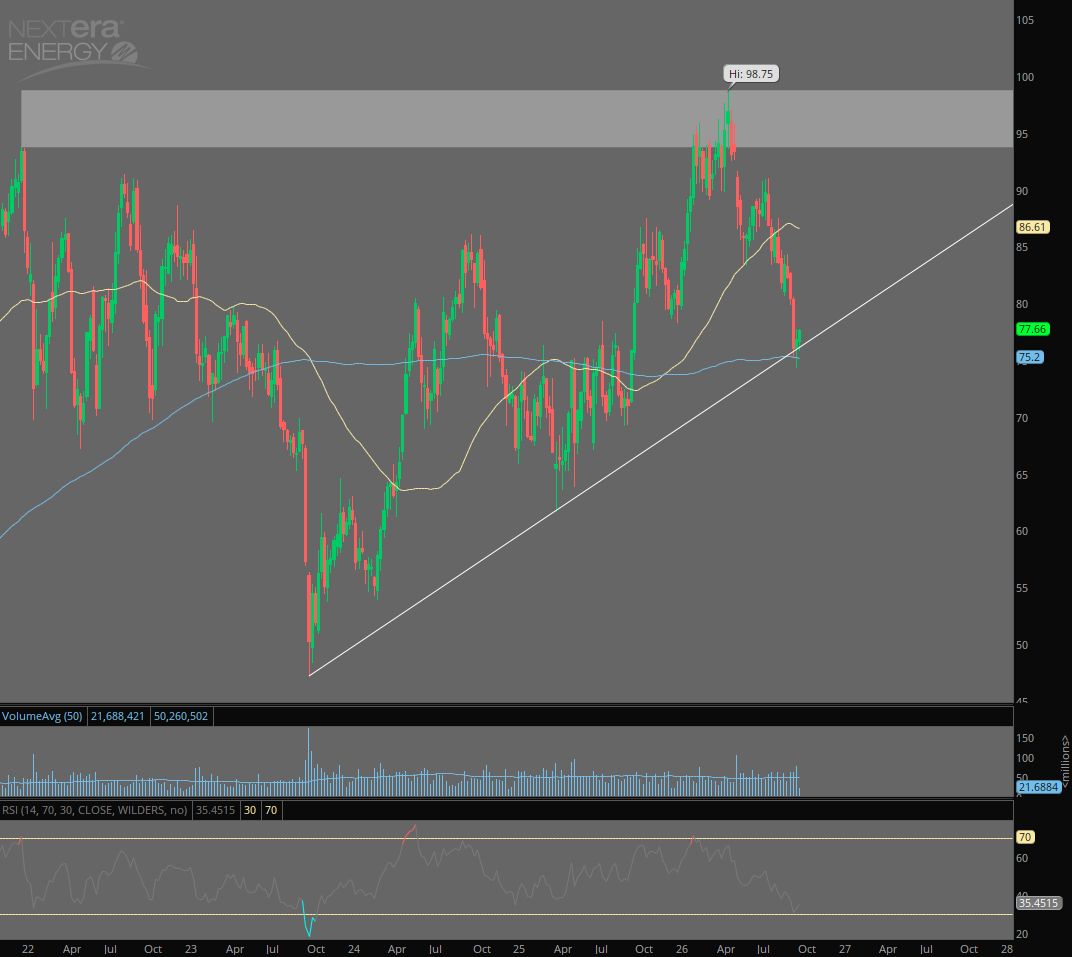Viewport: 1072px width, 957px height.
Task: Select the white rising trendline
Action: tap(661, 440)
